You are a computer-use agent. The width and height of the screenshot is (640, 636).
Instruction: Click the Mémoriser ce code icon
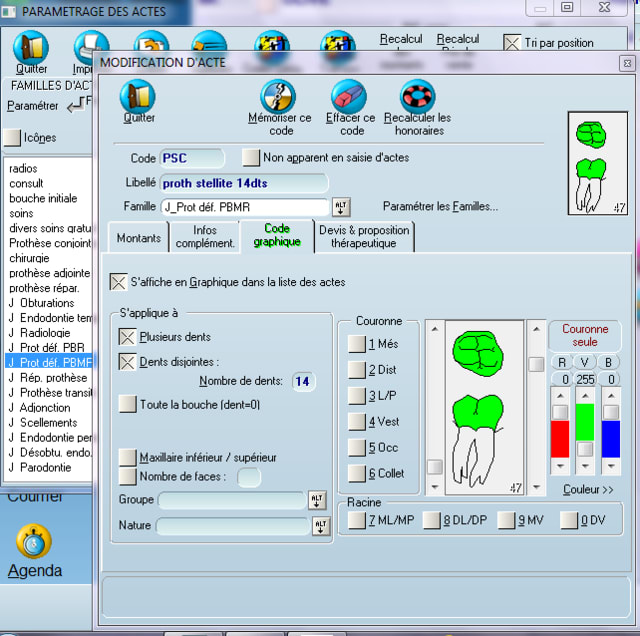[278, 96]
